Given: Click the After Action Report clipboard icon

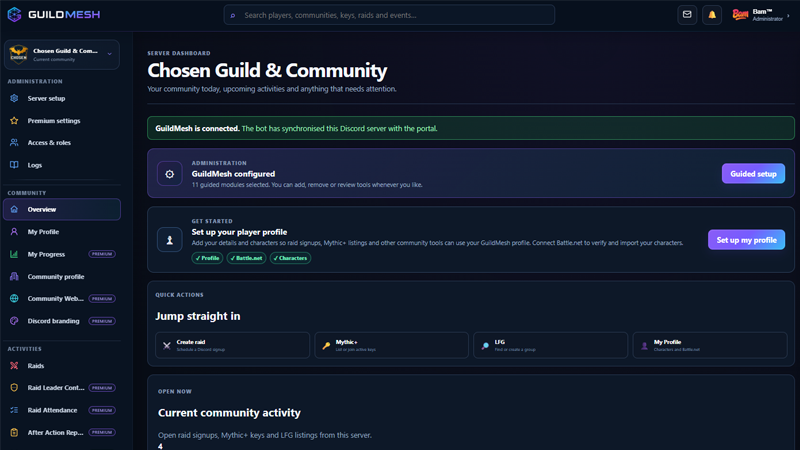Looking at the screenshot, I should pos(14,433).
